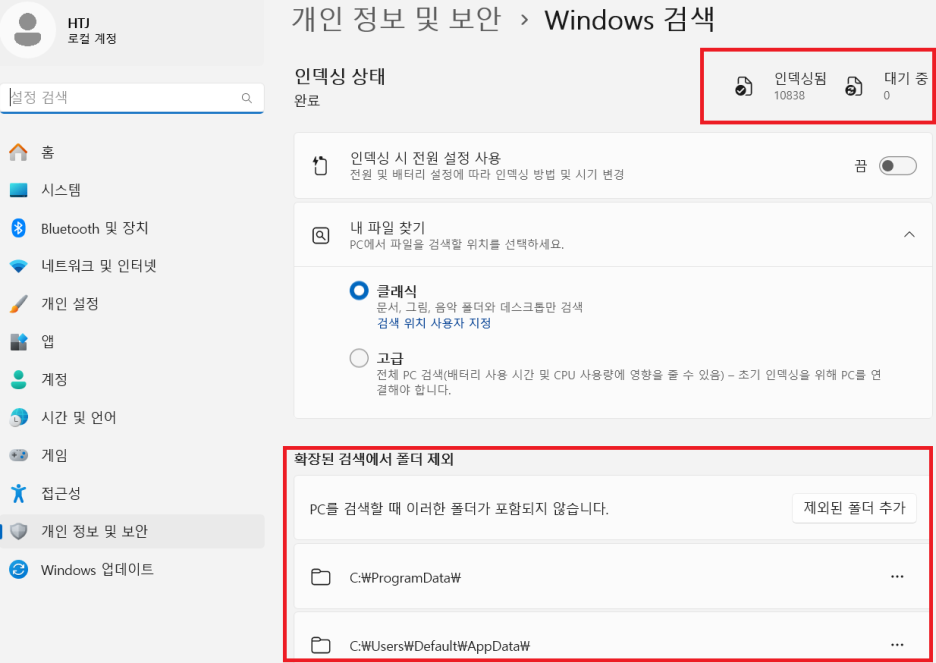Click the privacy shield icon in sidebar
Image resolution: width=936 pixels, height=663 pixels.
[19, 531]
